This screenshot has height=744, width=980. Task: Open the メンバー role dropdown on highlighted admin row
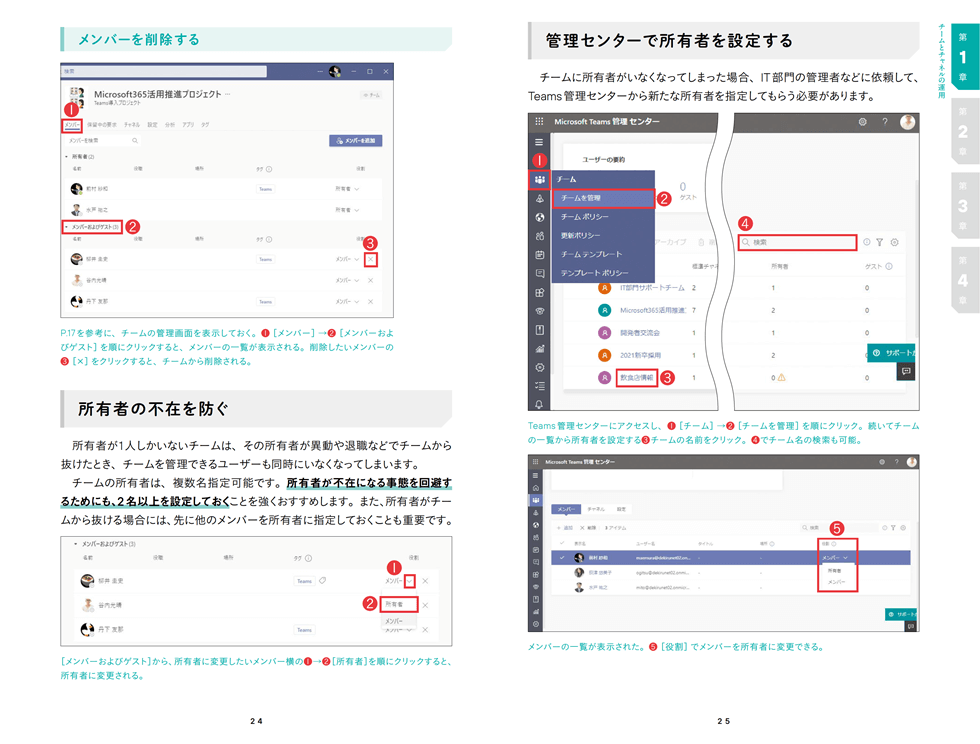835,557
